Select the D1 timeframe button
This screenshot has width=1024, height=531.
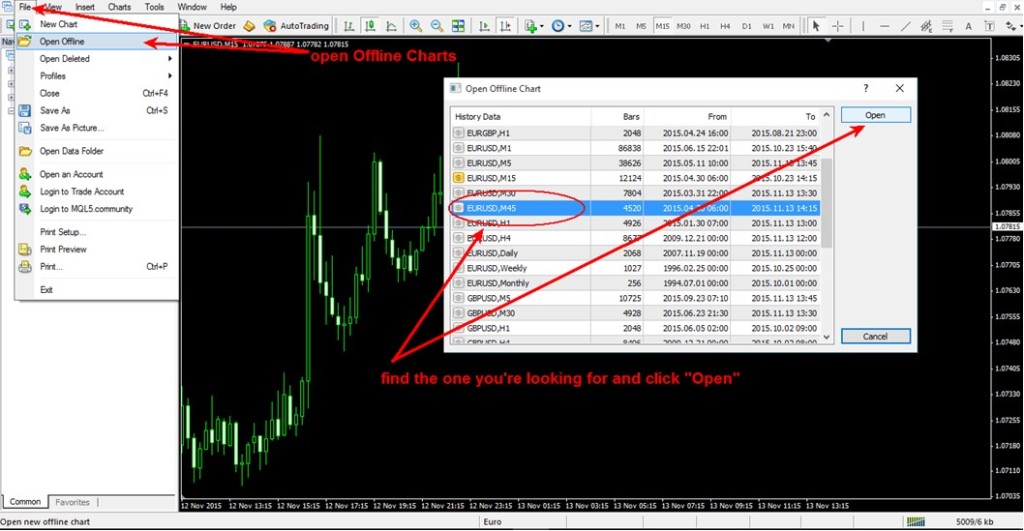coord(746,26)
